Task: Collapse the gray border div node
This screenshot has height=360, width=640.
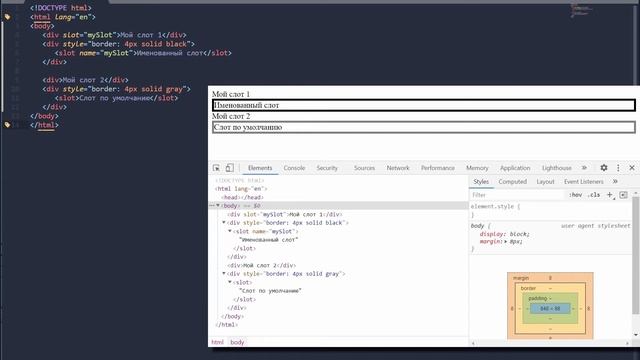Action: coord(224,273)
